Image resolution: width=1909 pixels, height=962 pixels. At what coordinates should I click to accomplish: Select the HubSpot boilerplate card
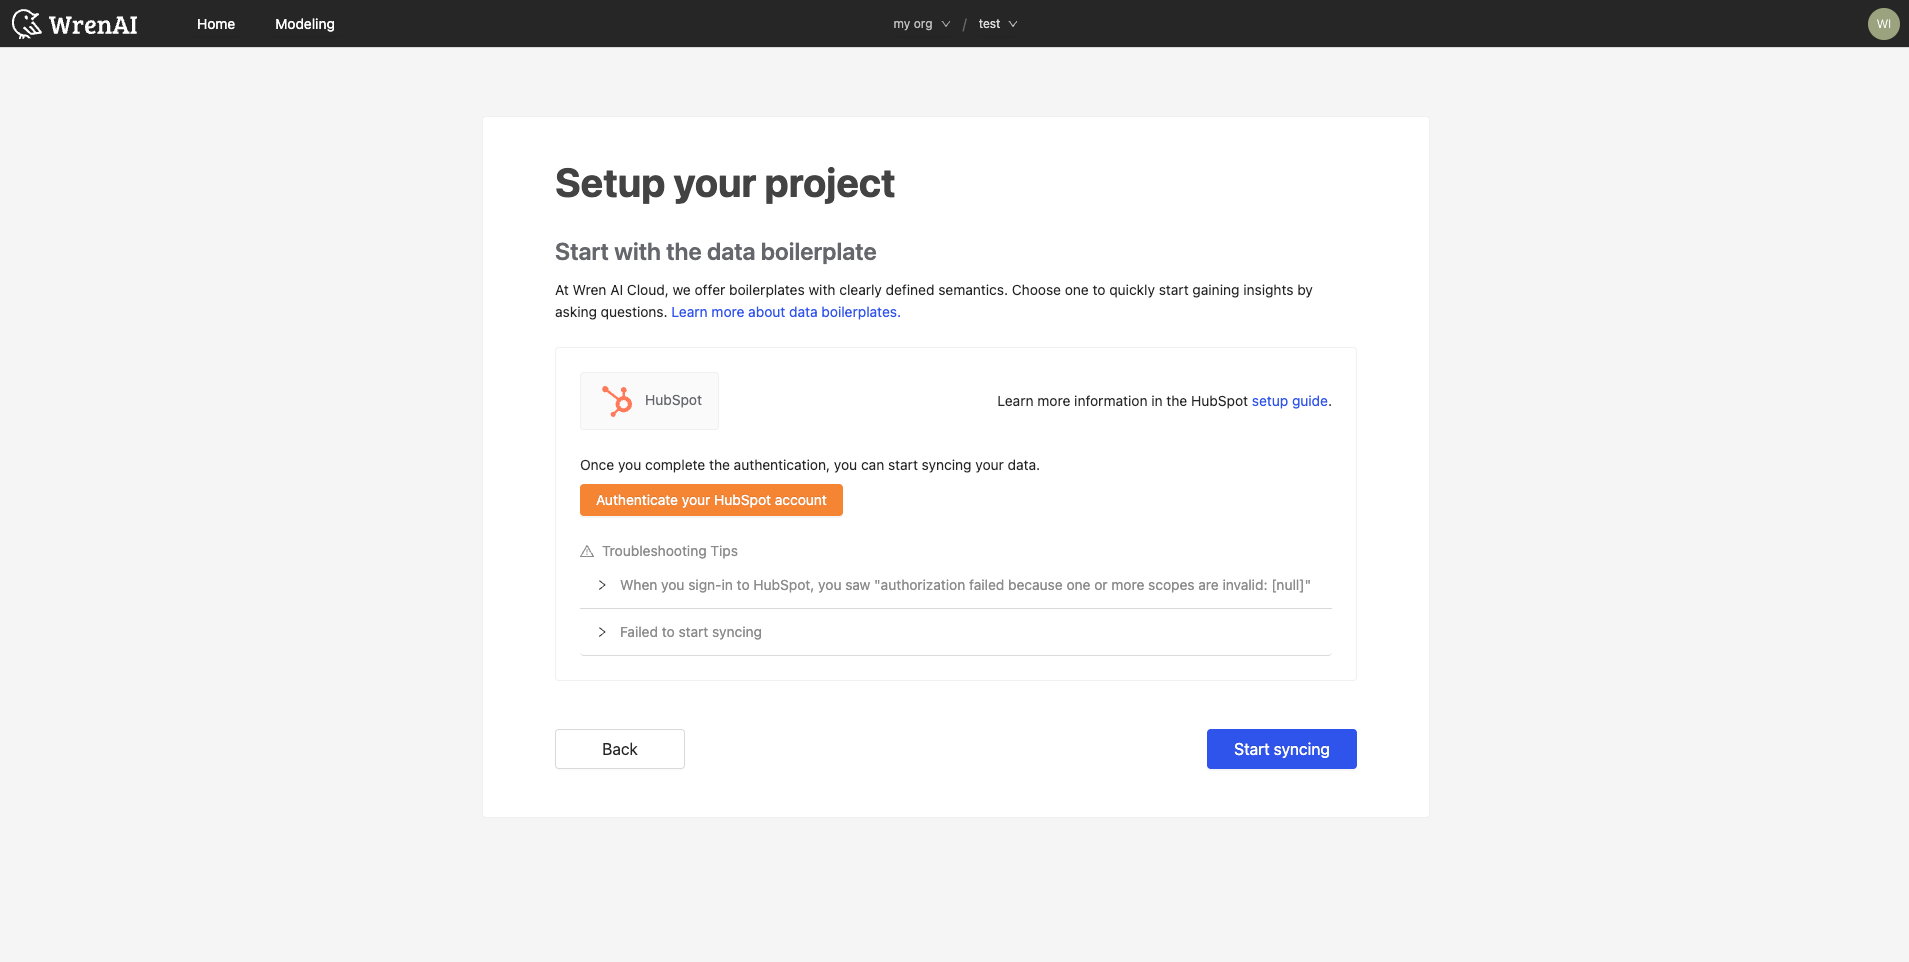tap(649, 401)
